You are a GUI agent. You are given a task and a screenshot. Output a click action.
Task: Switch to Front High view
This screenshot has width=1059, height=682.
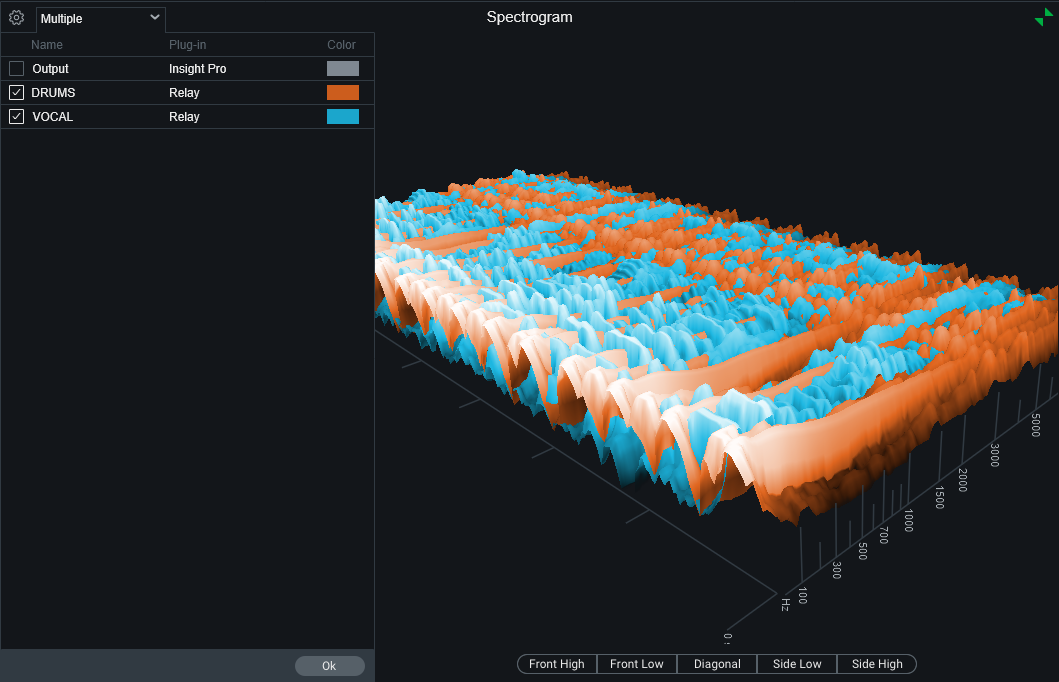(x=557, y=664)
